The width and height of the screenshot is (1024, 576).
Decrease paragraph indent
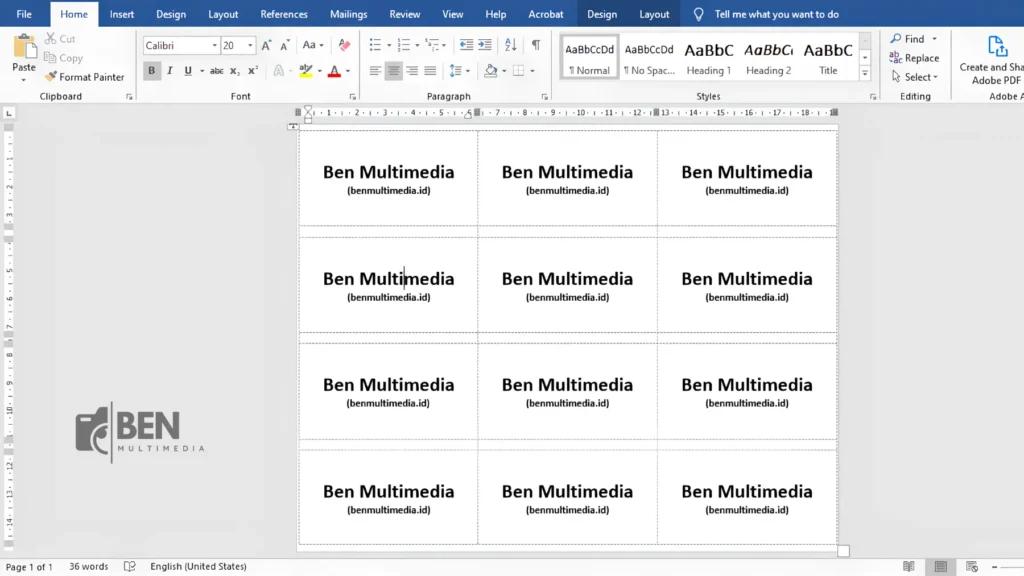coord(466,45)
